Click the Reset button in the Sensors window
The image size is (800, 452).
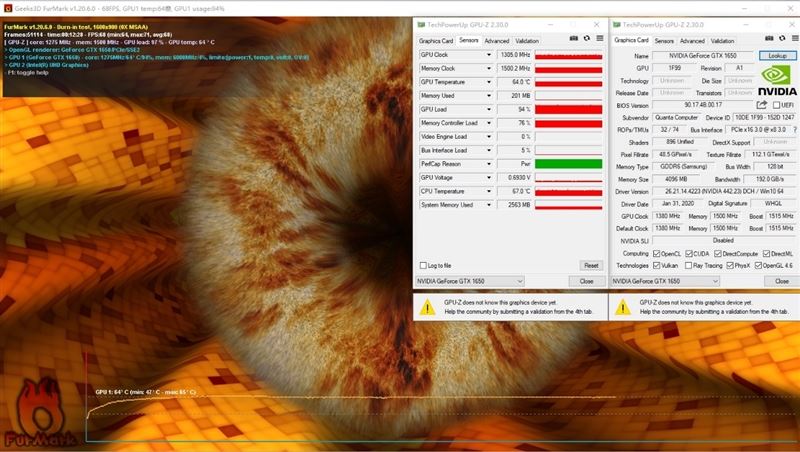pos(591,266)
